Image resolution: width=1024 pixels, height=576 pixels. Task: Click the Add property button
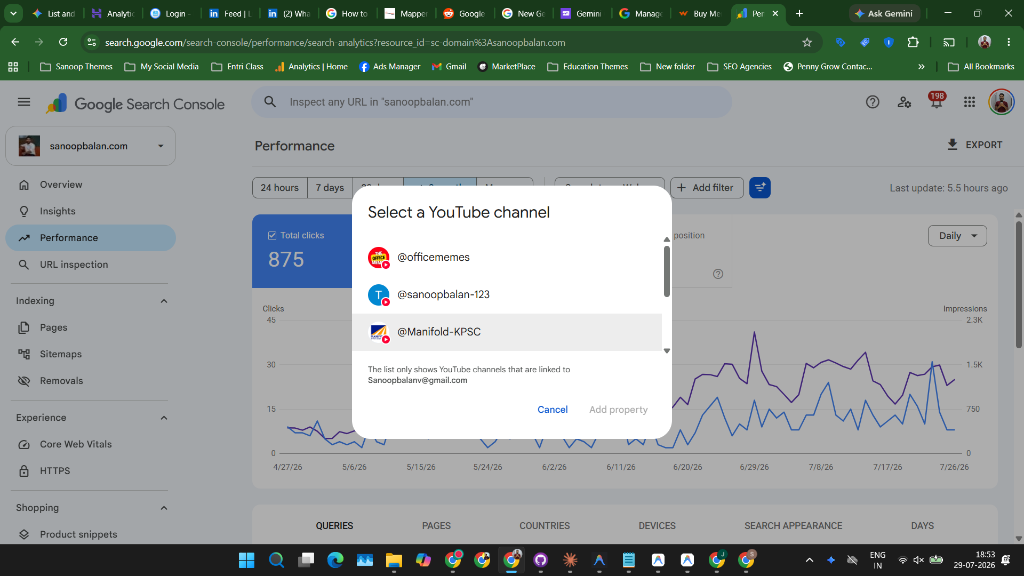point(618,409)
